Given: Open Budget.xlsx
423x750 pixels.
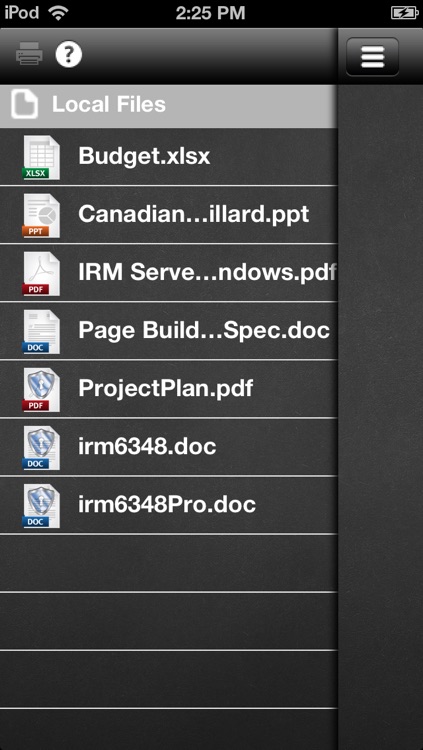Looking at the screenshot, I should tap(168, 157).
